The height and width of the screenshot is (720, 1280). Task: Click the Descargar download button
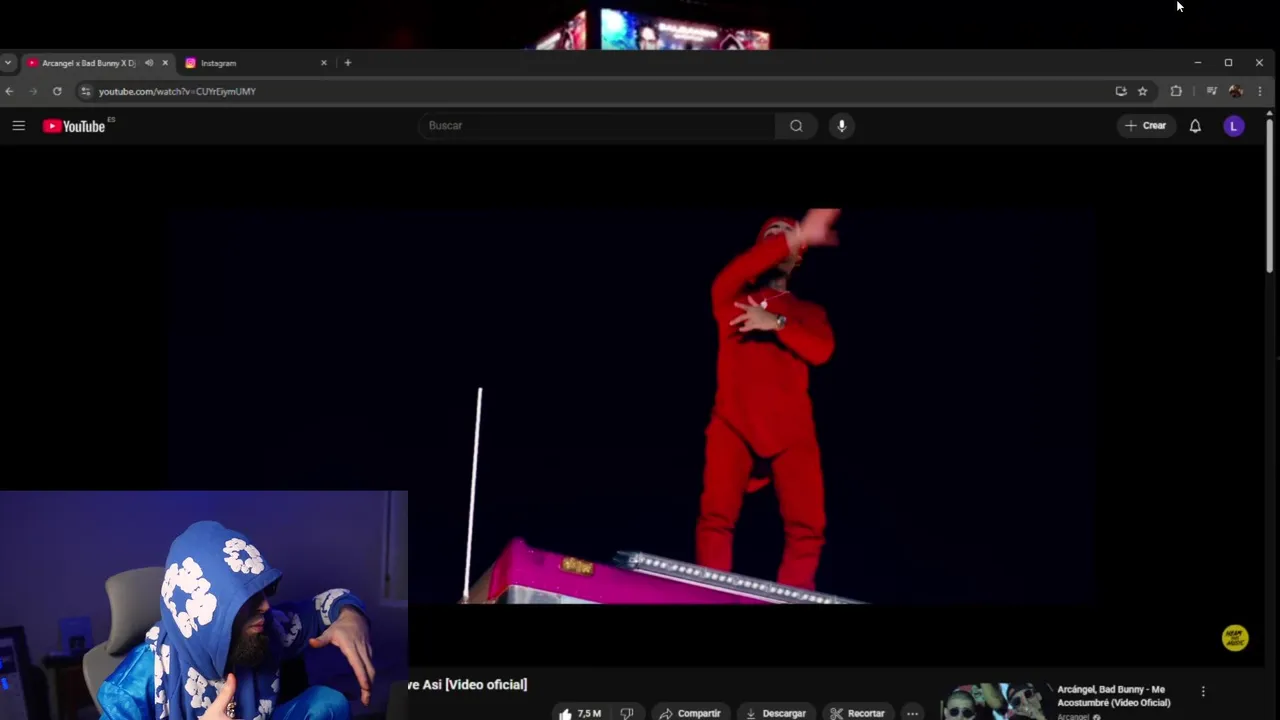point(776,713)
